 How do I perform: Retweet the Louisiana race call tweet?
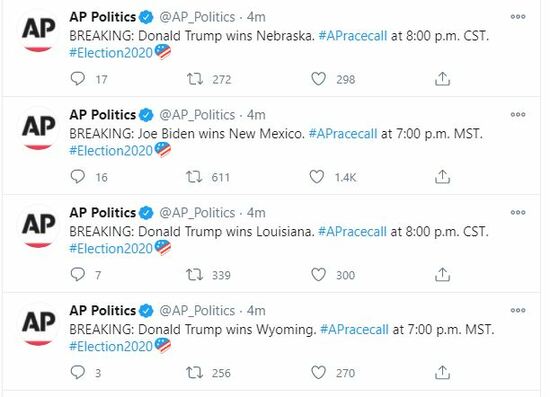click(x=195, y=275)
